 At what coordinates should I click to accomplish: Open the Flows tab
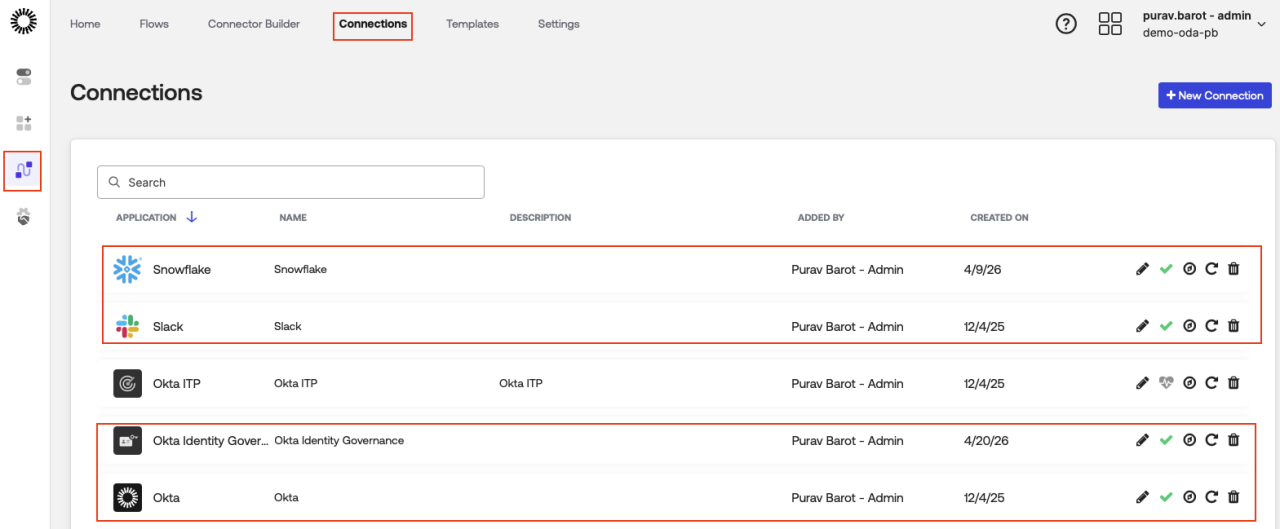click(x=154, y=24)
